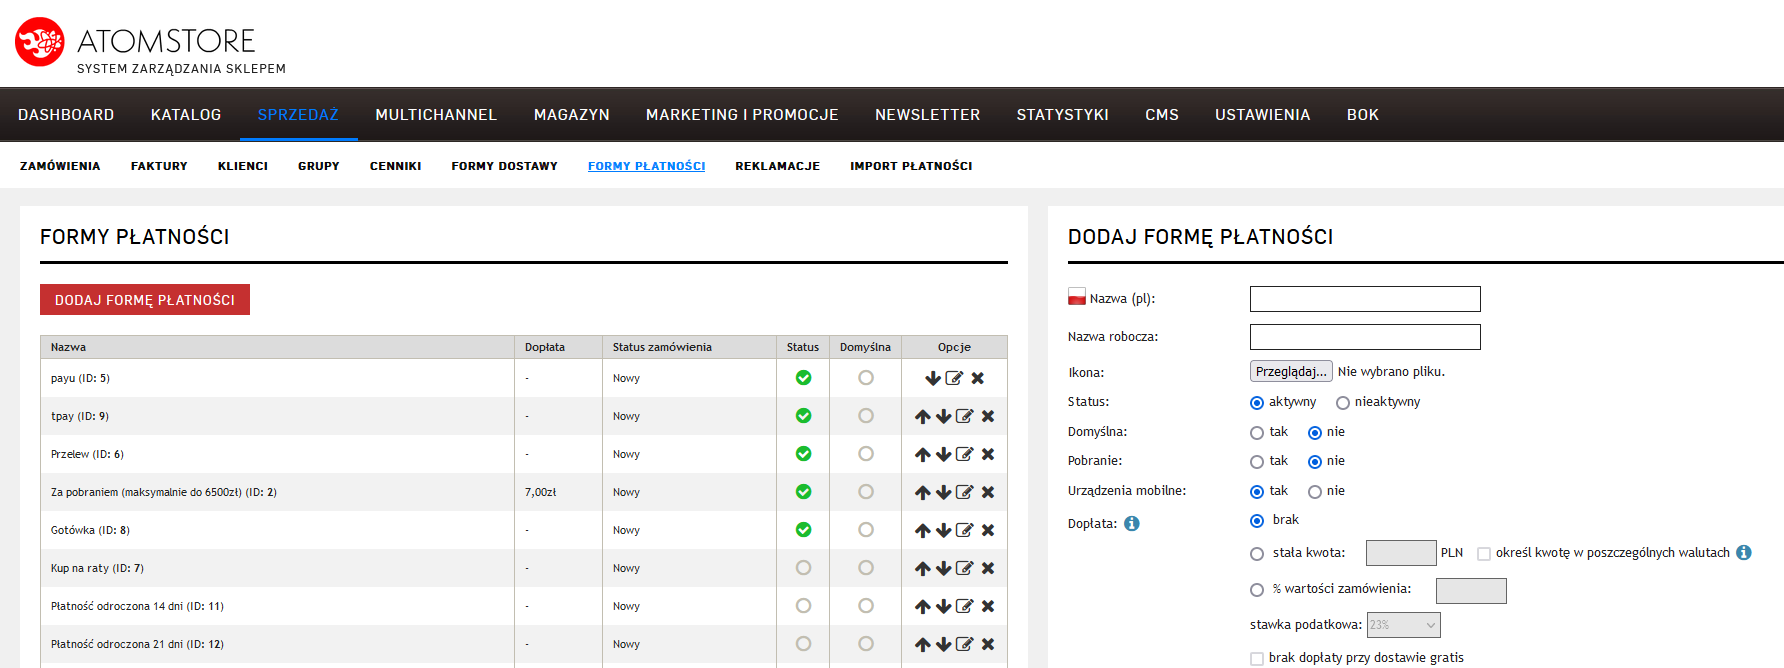
Task: Focus the Nazwa robocza text field
Action: click(x=1364, y=337)
